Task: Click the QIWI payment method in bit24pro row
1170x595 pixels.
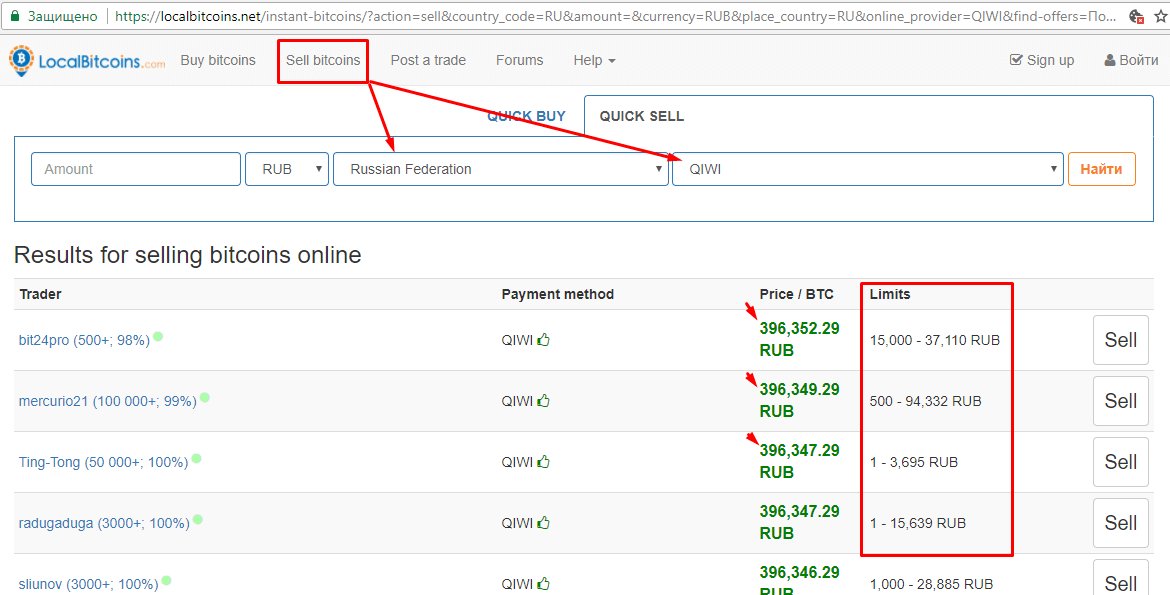Action: pyautogui.click(x=517, y=340)
